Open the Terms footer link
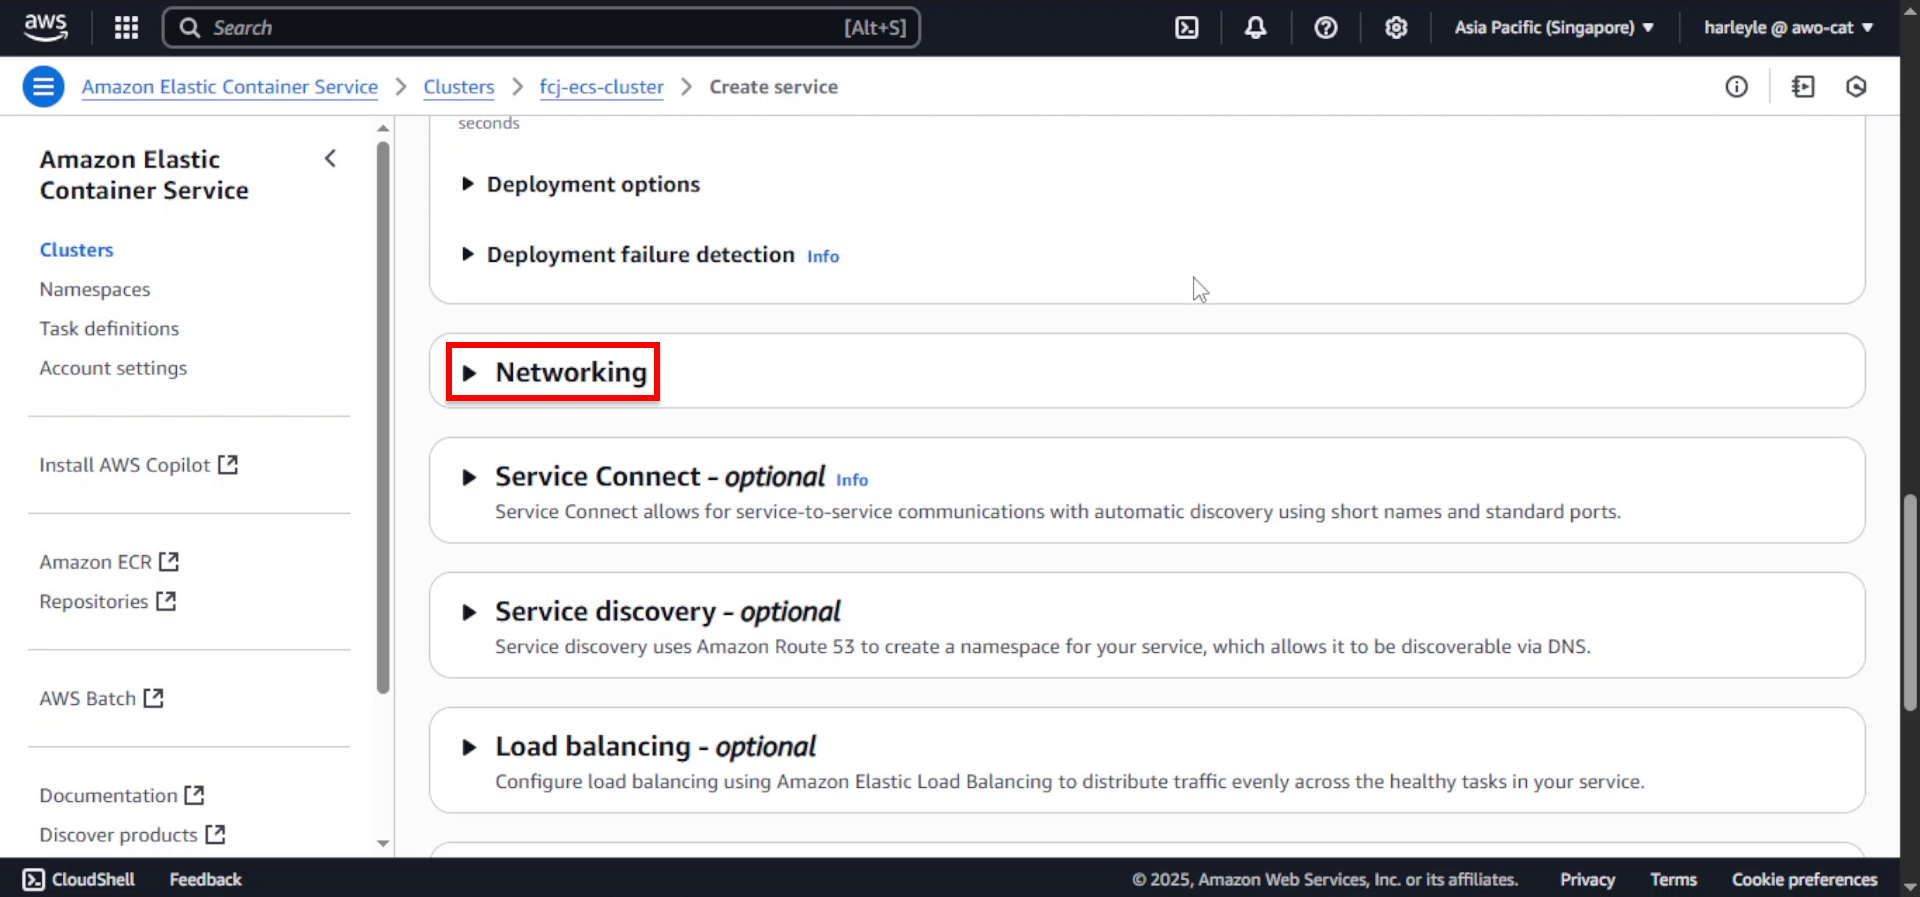Viewport: 1920px width, 897px height. tap(1673, 879)
